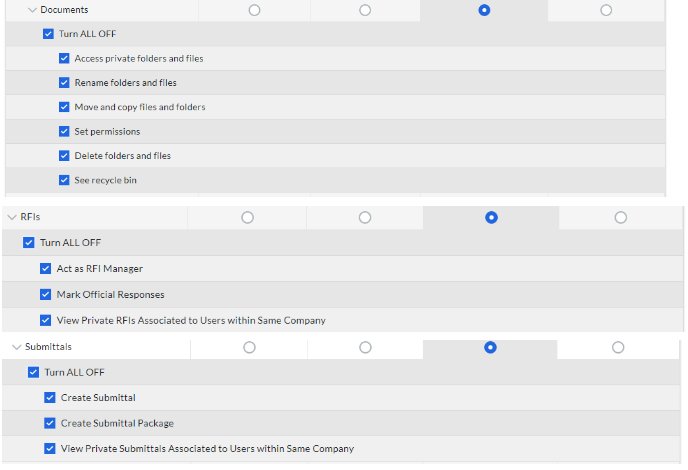Toggle Turn ALL OFF under RFIs
This screenshot has height=470, width=688.
click(29, 243)
